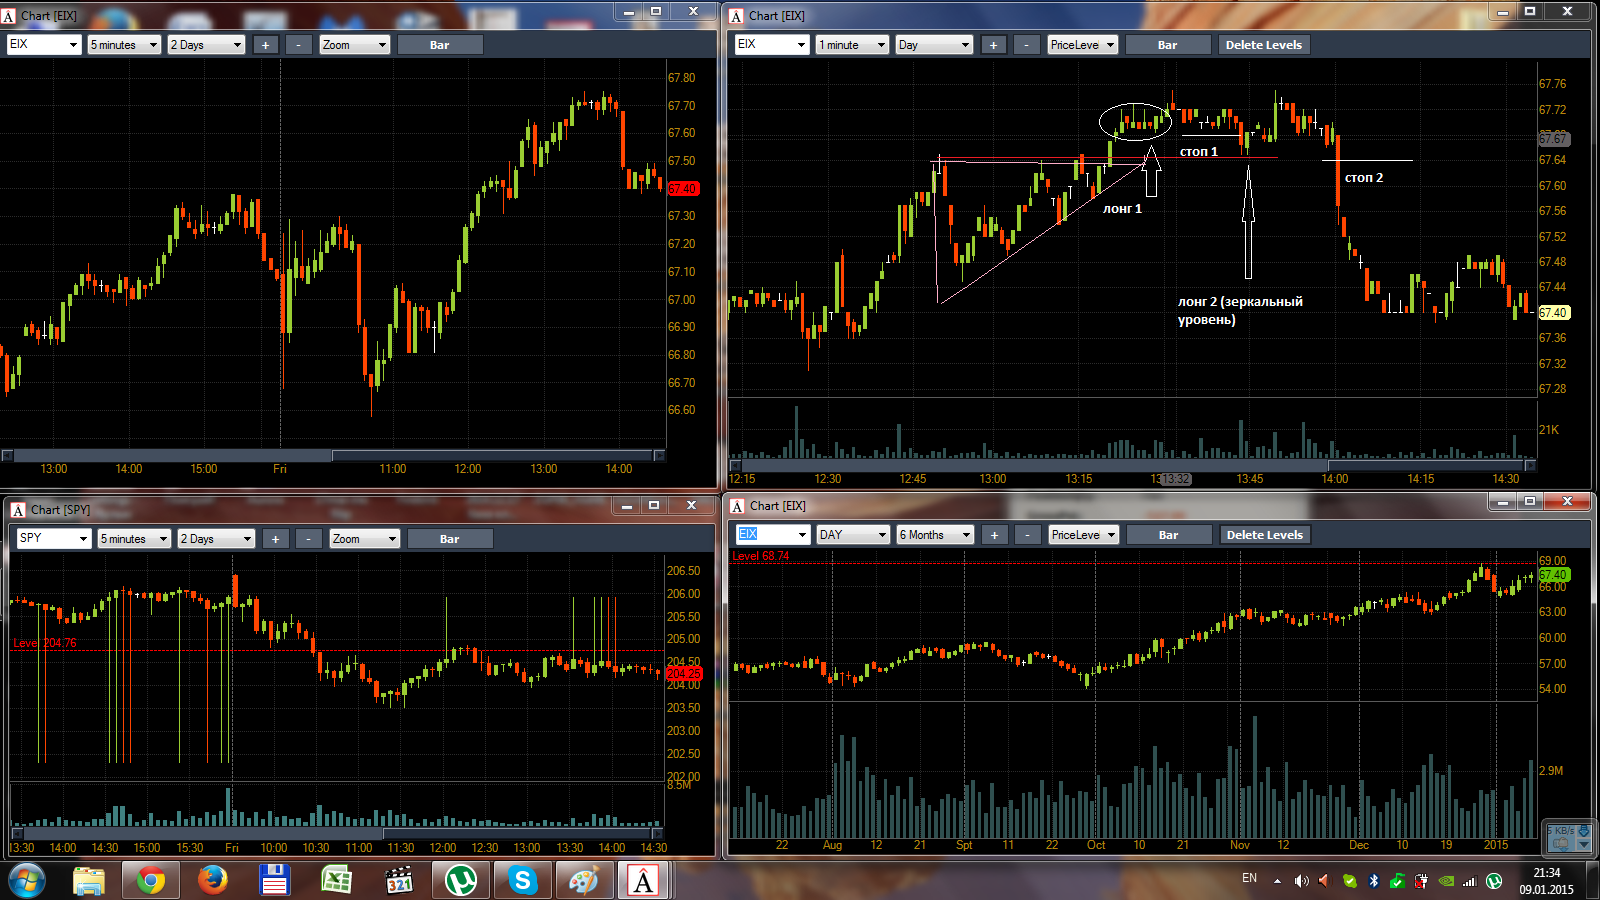The height and width of the screenshot is (900, 1600).
Task: Click the EN language indicator
Action: coord(1249,878)
